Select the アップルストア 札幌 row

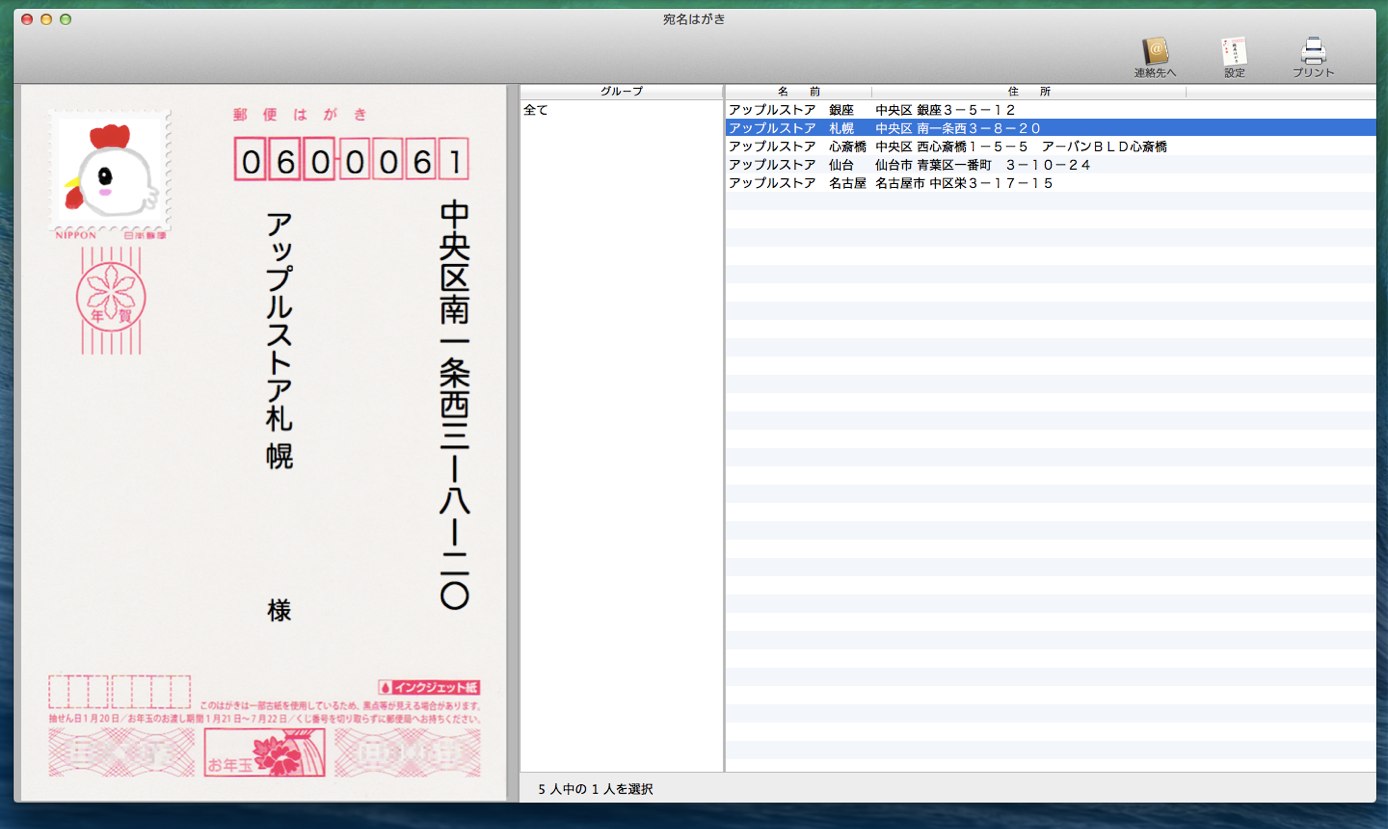1050,128
